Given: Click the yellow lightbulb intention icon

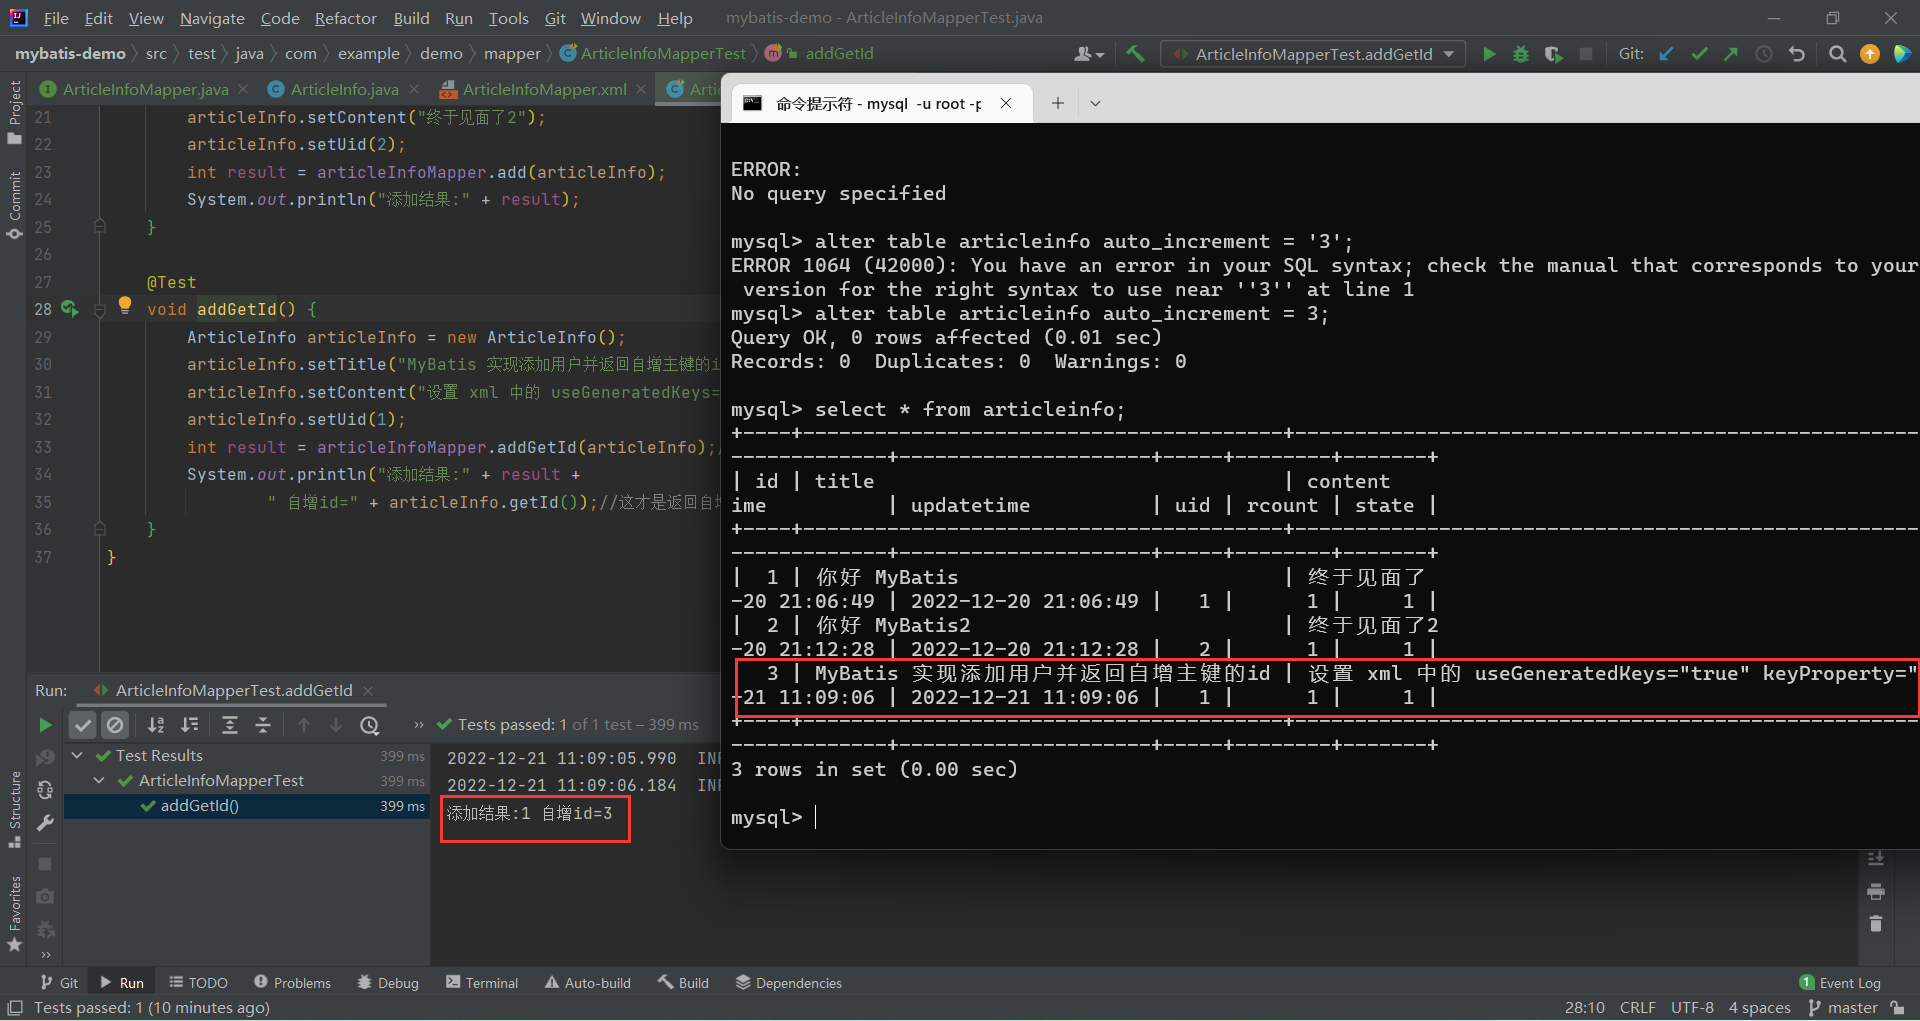Looking at the screenshot, I should [x=125, y=305].
